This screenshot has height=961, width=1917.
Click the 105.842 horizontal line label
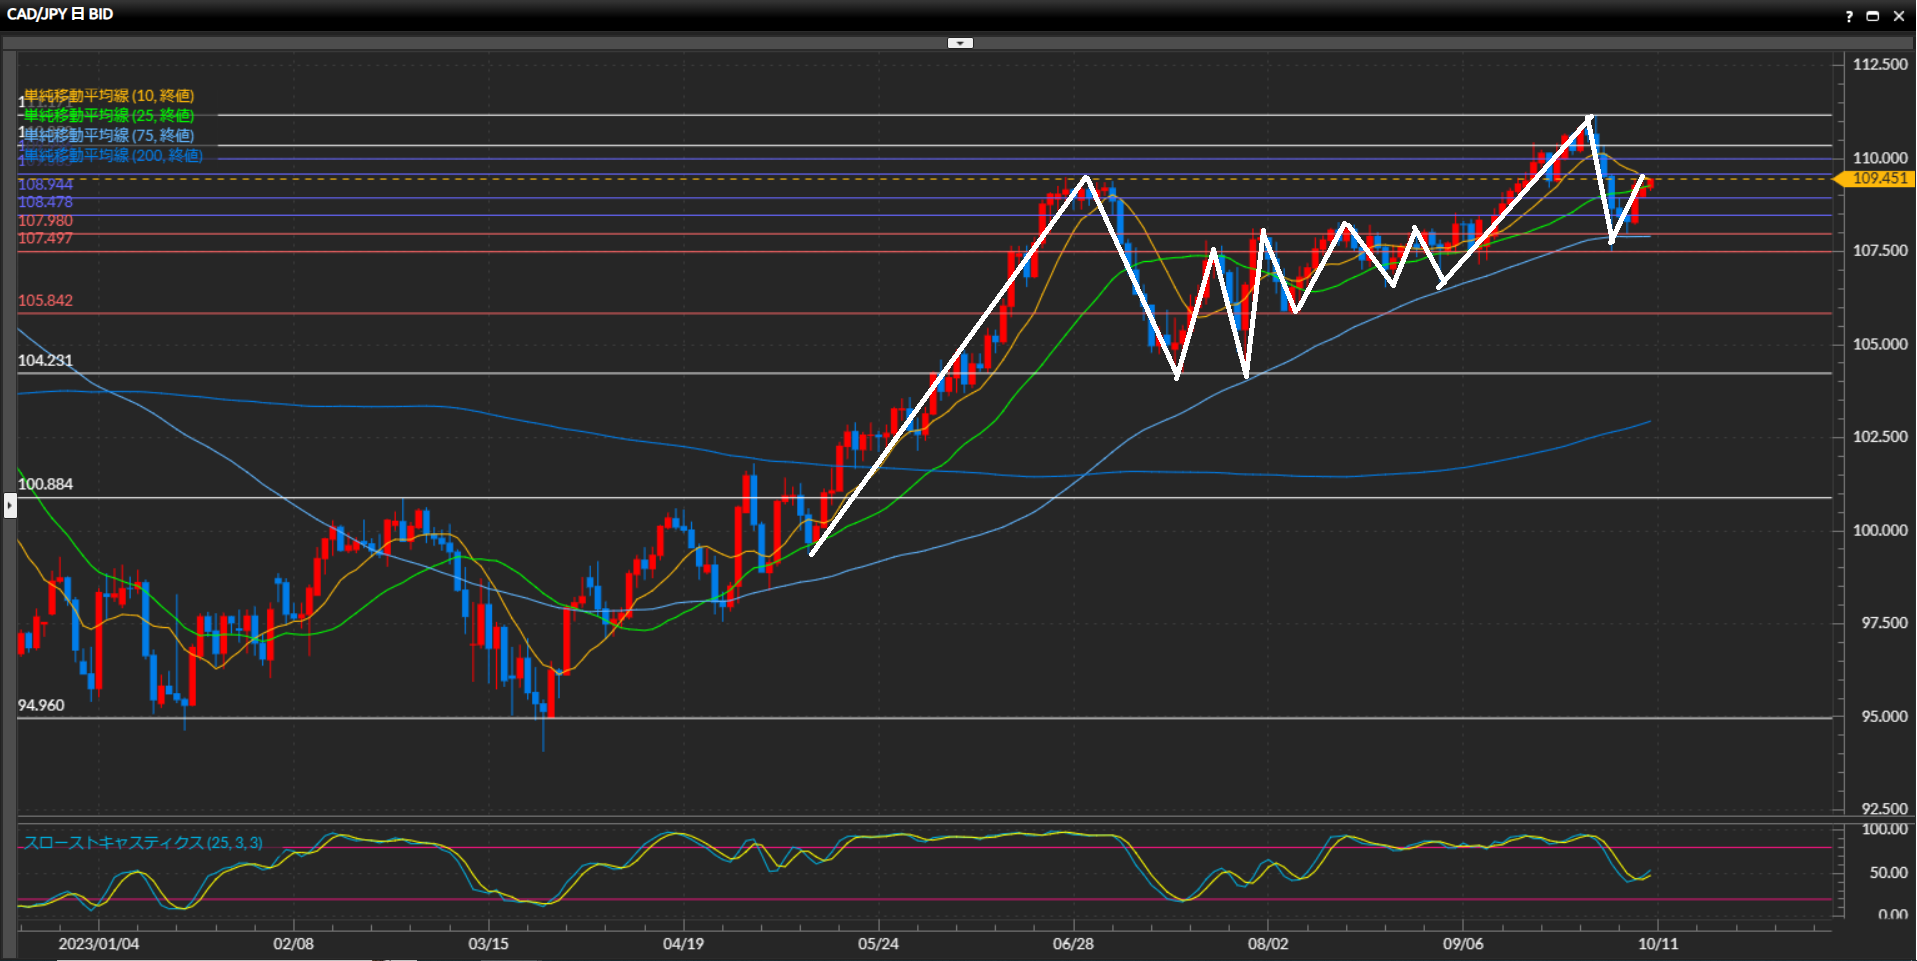[x=45, y=301]
